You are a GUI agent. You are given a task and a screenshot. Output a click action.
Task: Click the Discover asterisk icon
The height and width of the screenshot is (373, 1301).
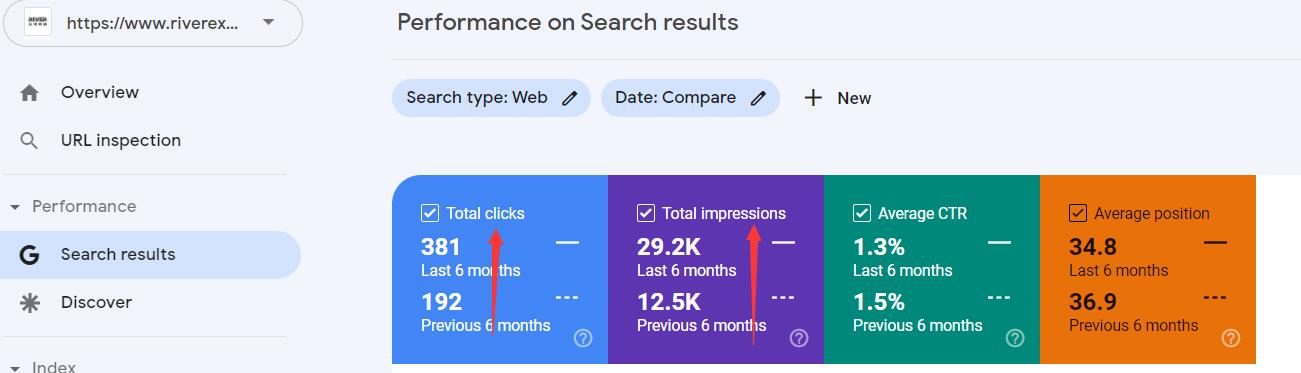click(30, 303)
